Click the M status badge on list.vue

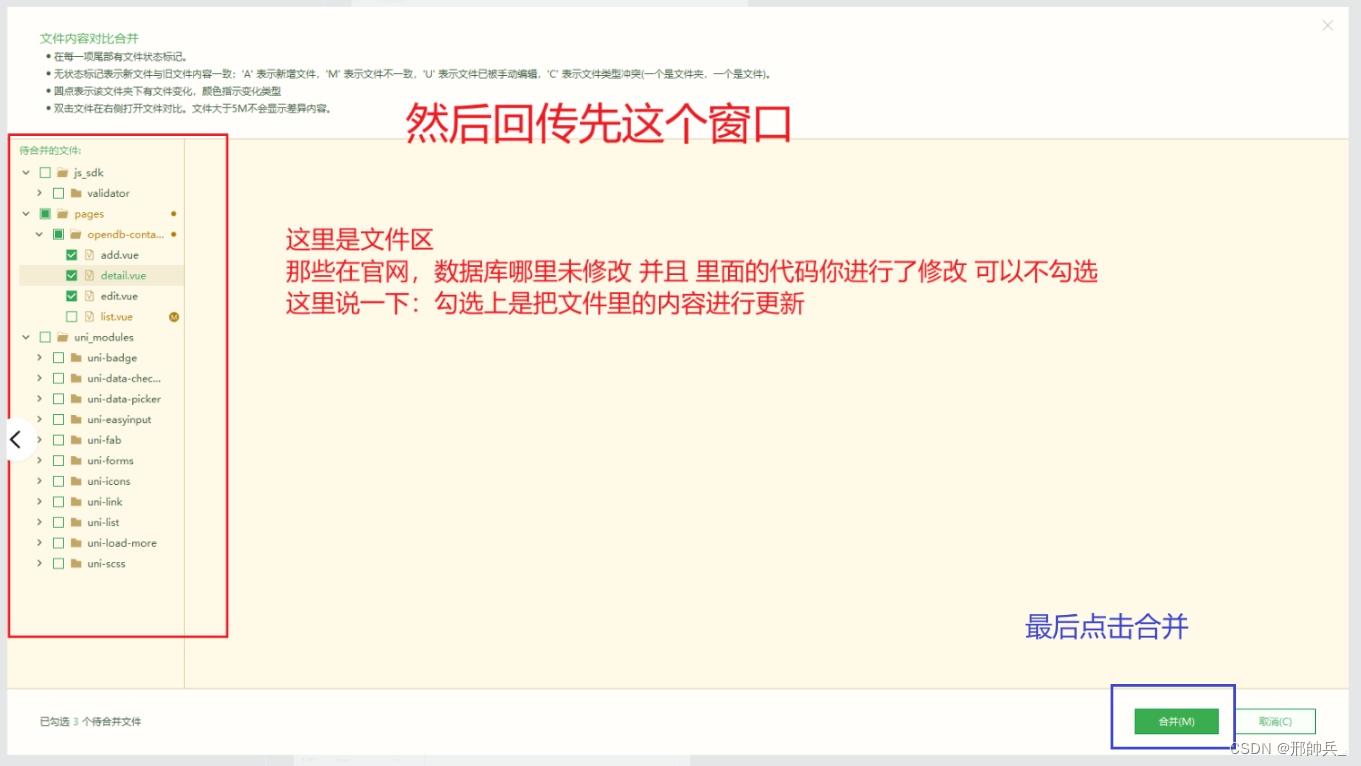point(172,316)
